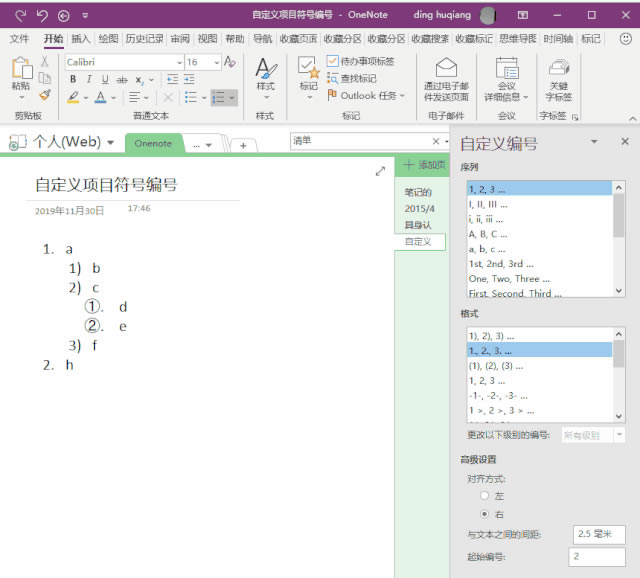640x578 pixels.
Task: Click the Redo curved arrow icon
Action: coord(20,16)
